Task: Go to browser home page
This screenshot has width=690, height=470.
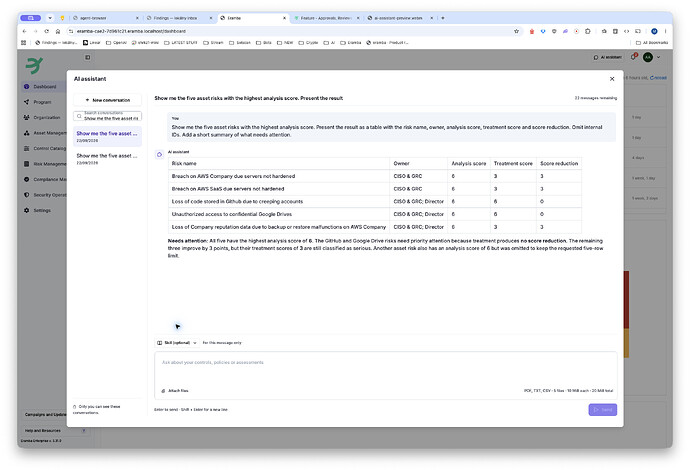Action: point(58,31)
